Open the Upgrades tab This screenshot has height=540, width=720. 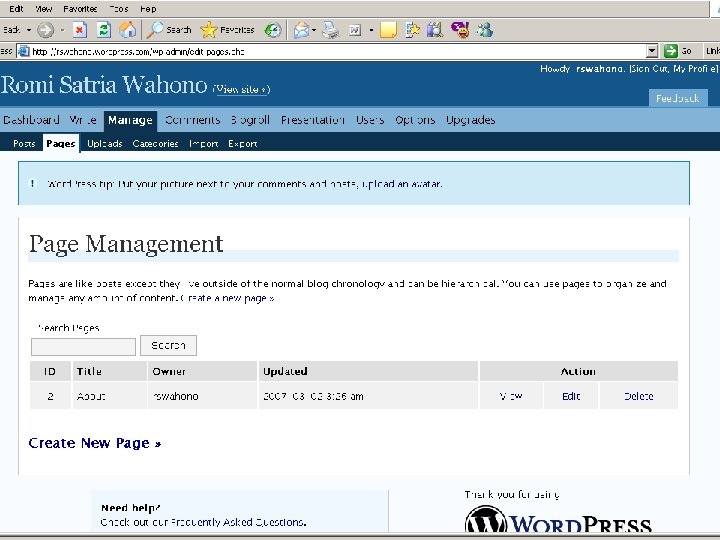tap(471, 120)
